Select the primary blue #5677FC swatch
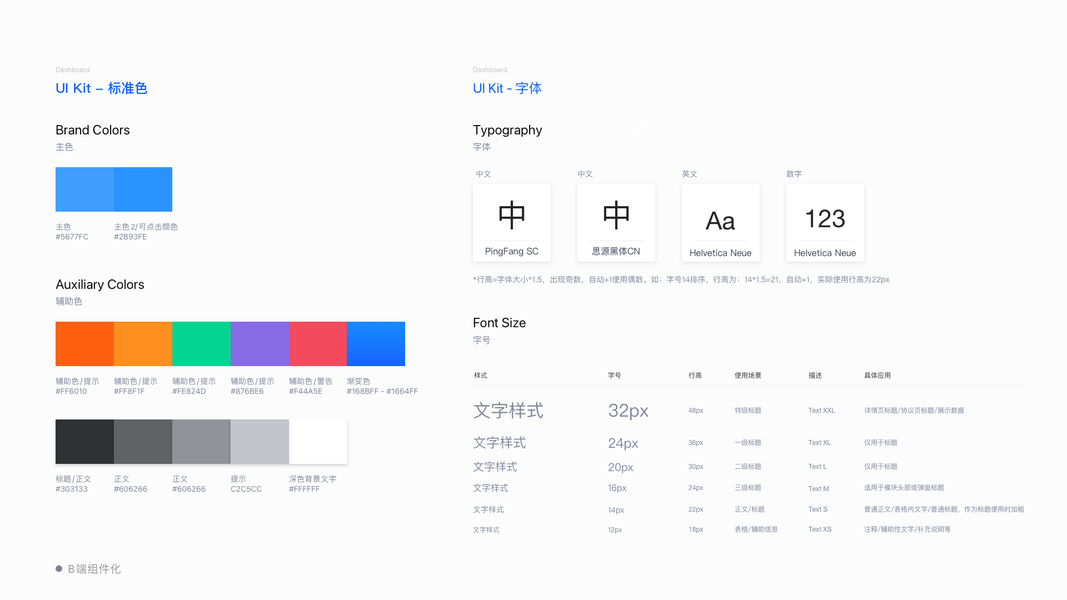This screenshot has width=1067, height=600. point(84,189)
